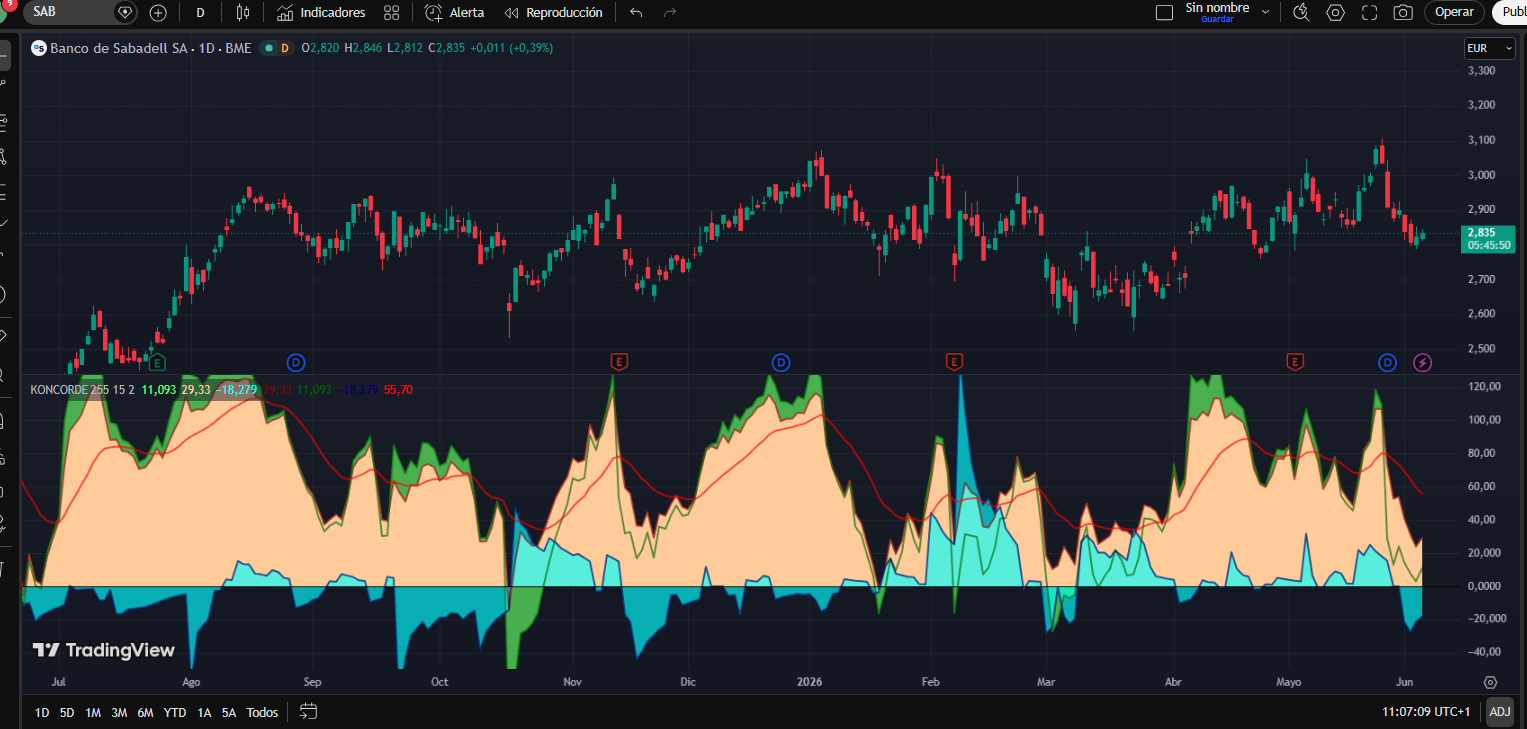Click the red E earnings marker near February
The width and height of the screenshot is (1527, 729).
click(955, 362)
